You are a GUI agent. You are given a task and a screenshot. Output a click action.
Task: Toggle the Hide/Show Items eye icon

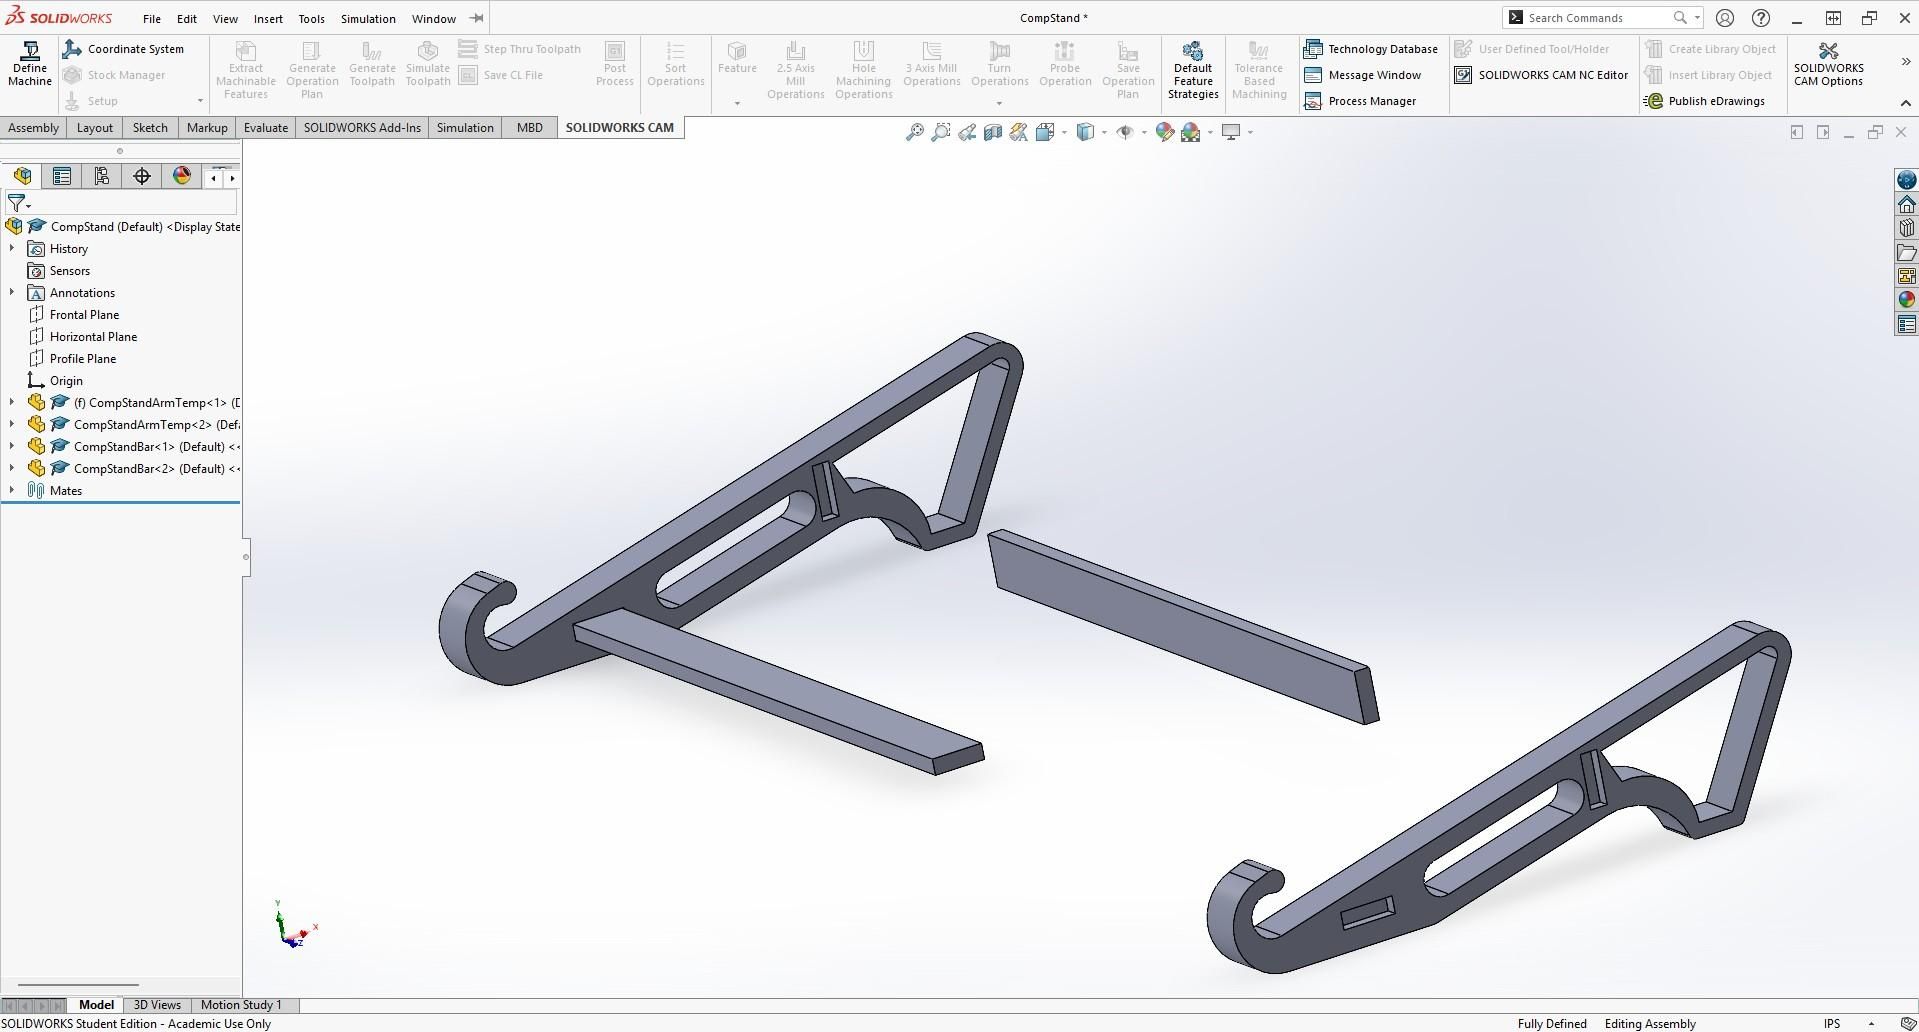[1124, 131]
